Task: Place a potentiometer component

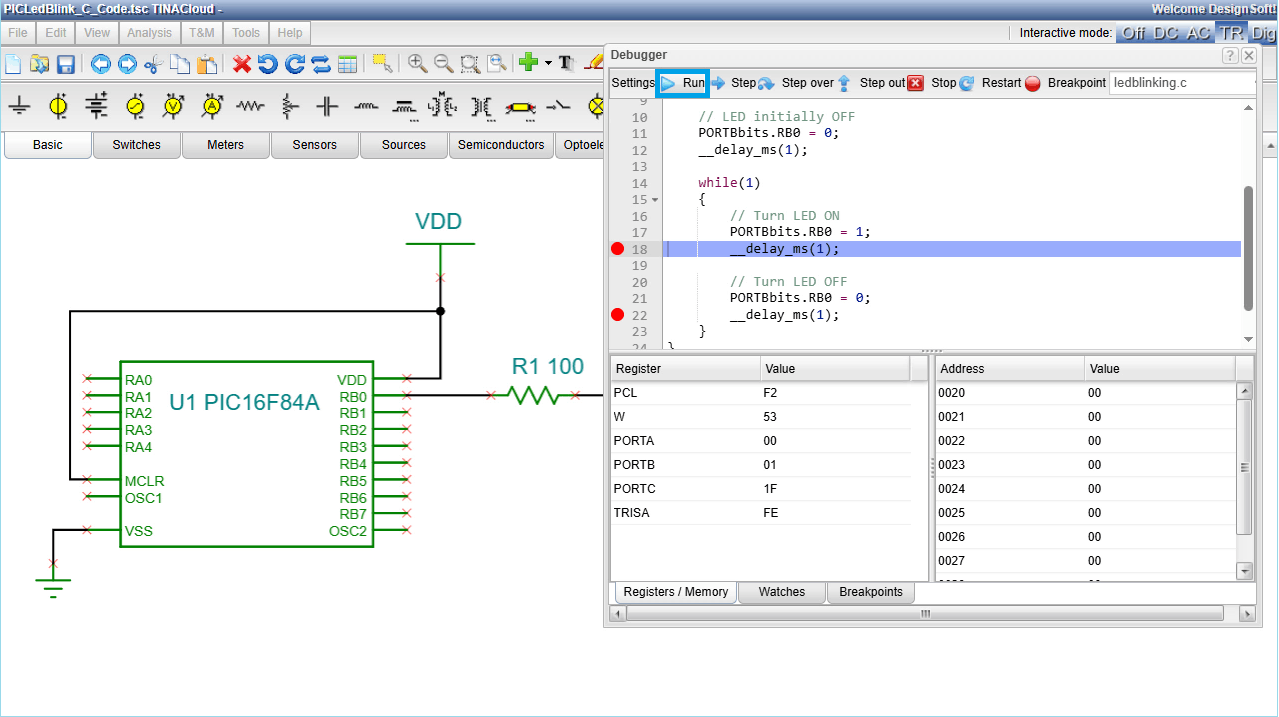Action: pyautogui.click(x=289, y=105)
